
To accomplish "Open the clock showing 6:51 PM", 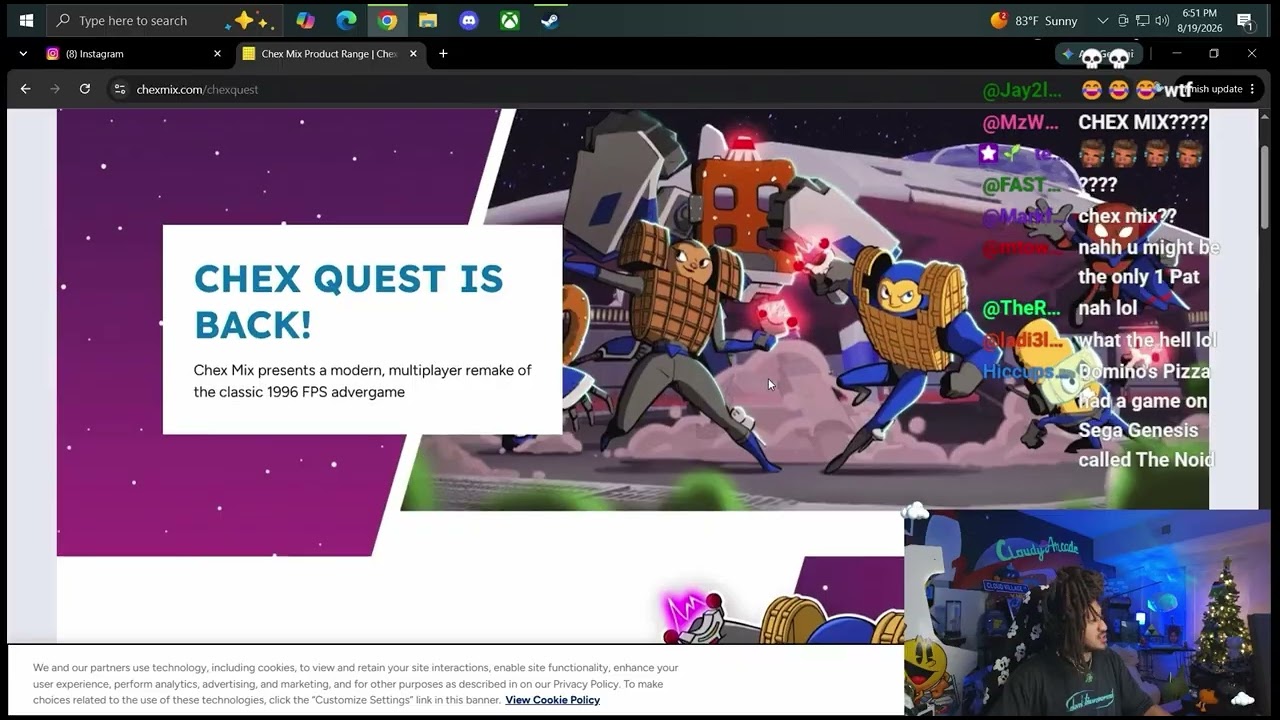I will point(1200,20).
